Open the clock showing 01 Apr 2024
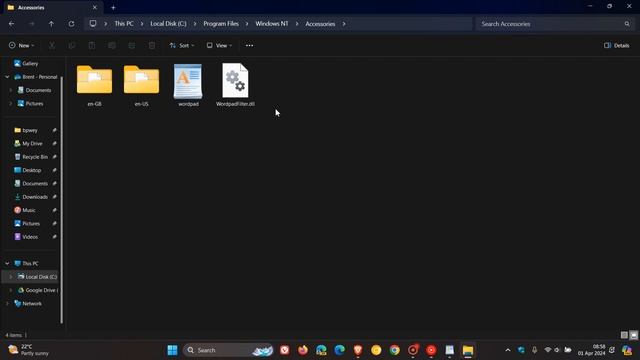 coord(591,350)
